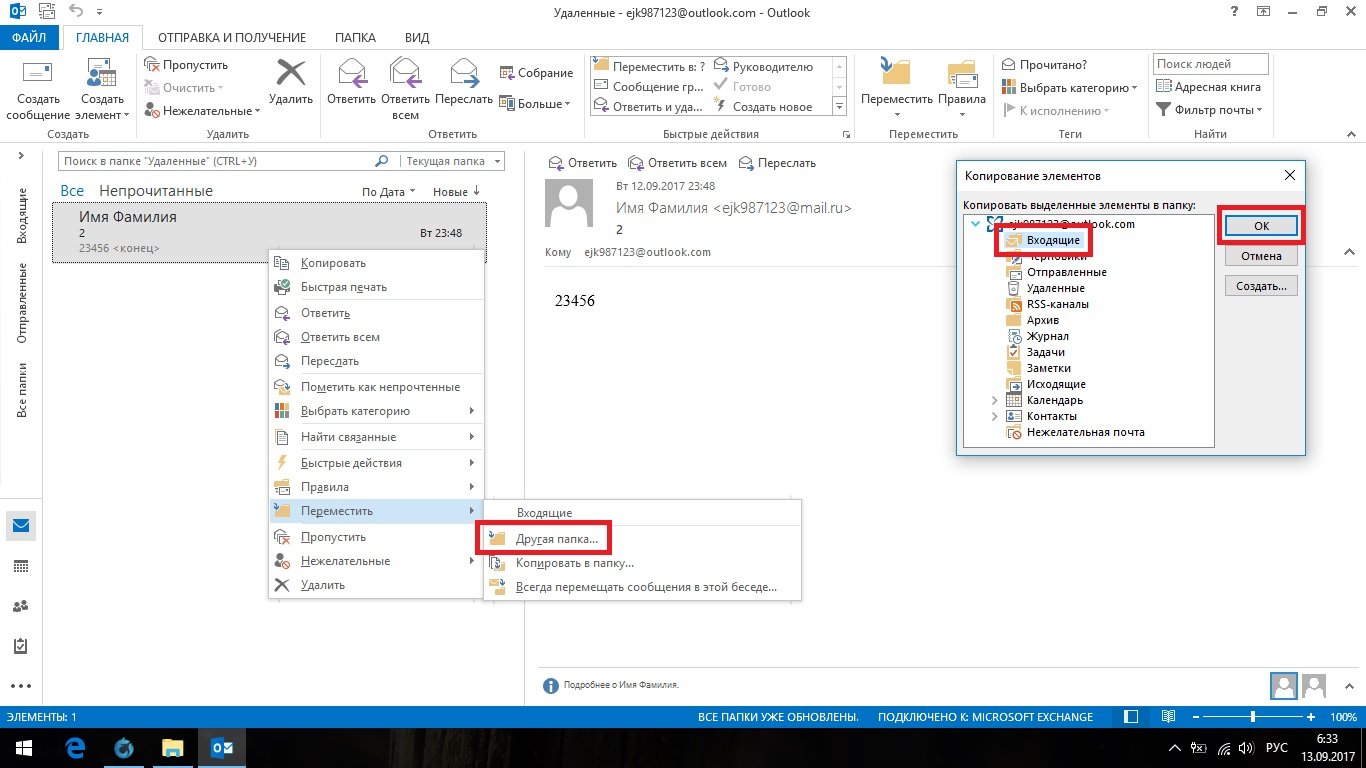Select Copy to Folder in submenu
This screenshot has width=1366, height=768.
point(643,563)
